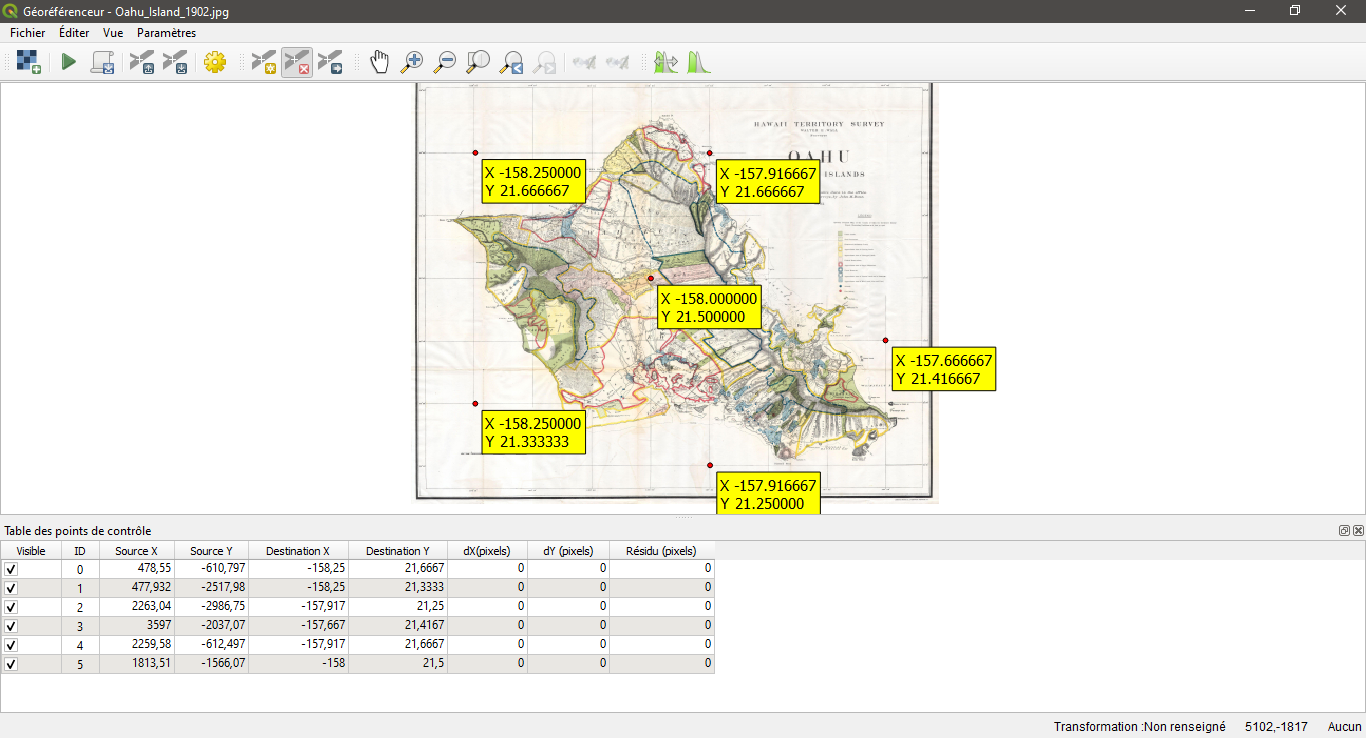Click Source X cell 3597
This screenshot has height=738, width=1366.
137,626
